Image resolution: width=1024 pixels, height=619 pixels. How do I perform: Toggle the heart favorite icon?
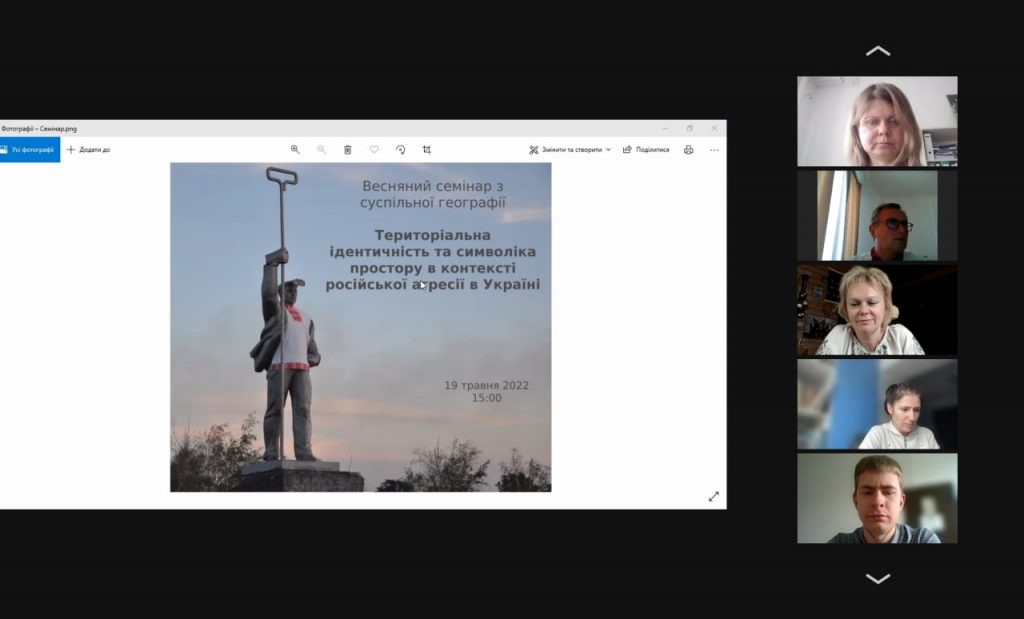click(x=374, y=150)
